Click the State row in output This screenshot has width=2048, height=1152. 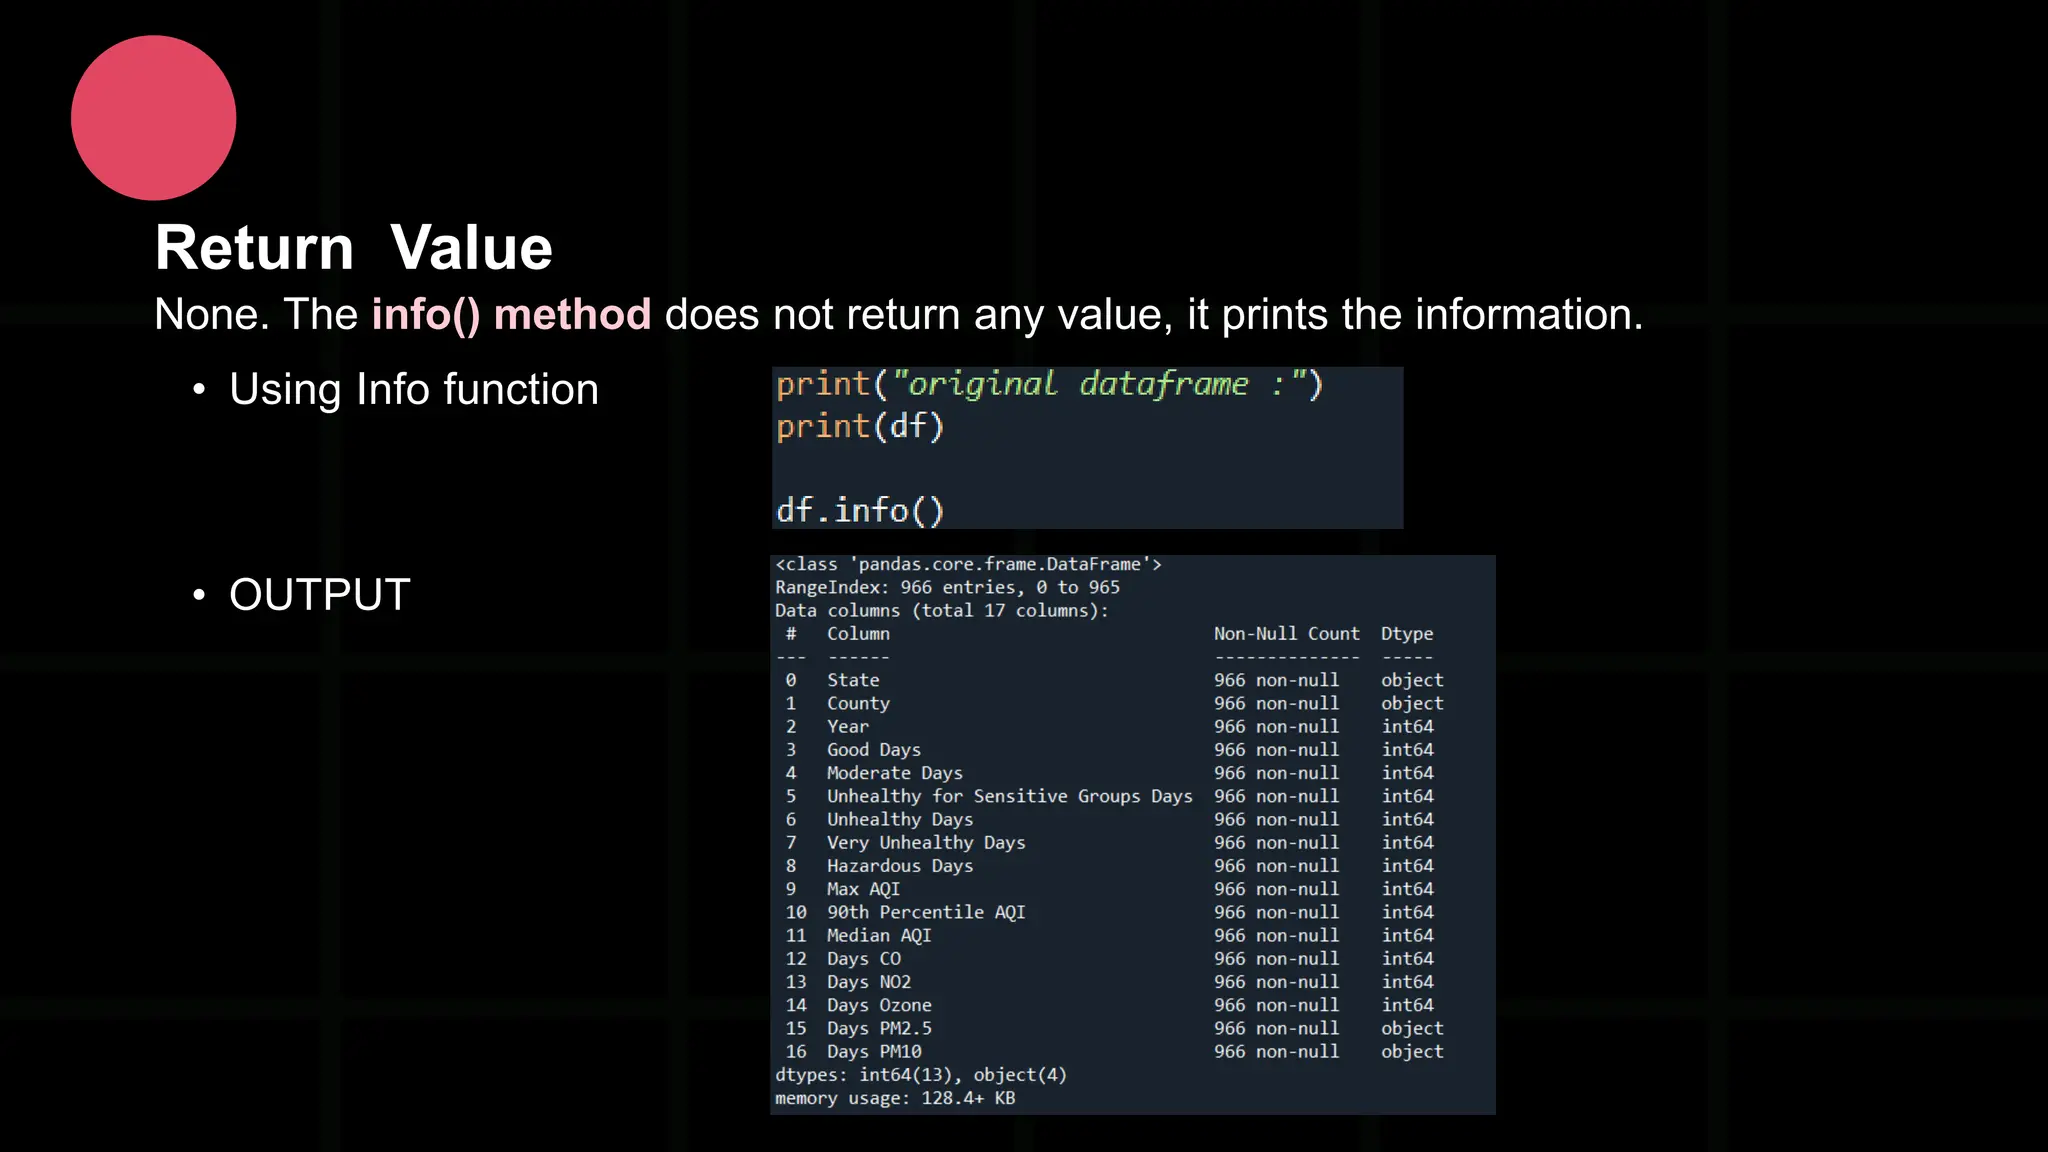(x=853, y=680)
